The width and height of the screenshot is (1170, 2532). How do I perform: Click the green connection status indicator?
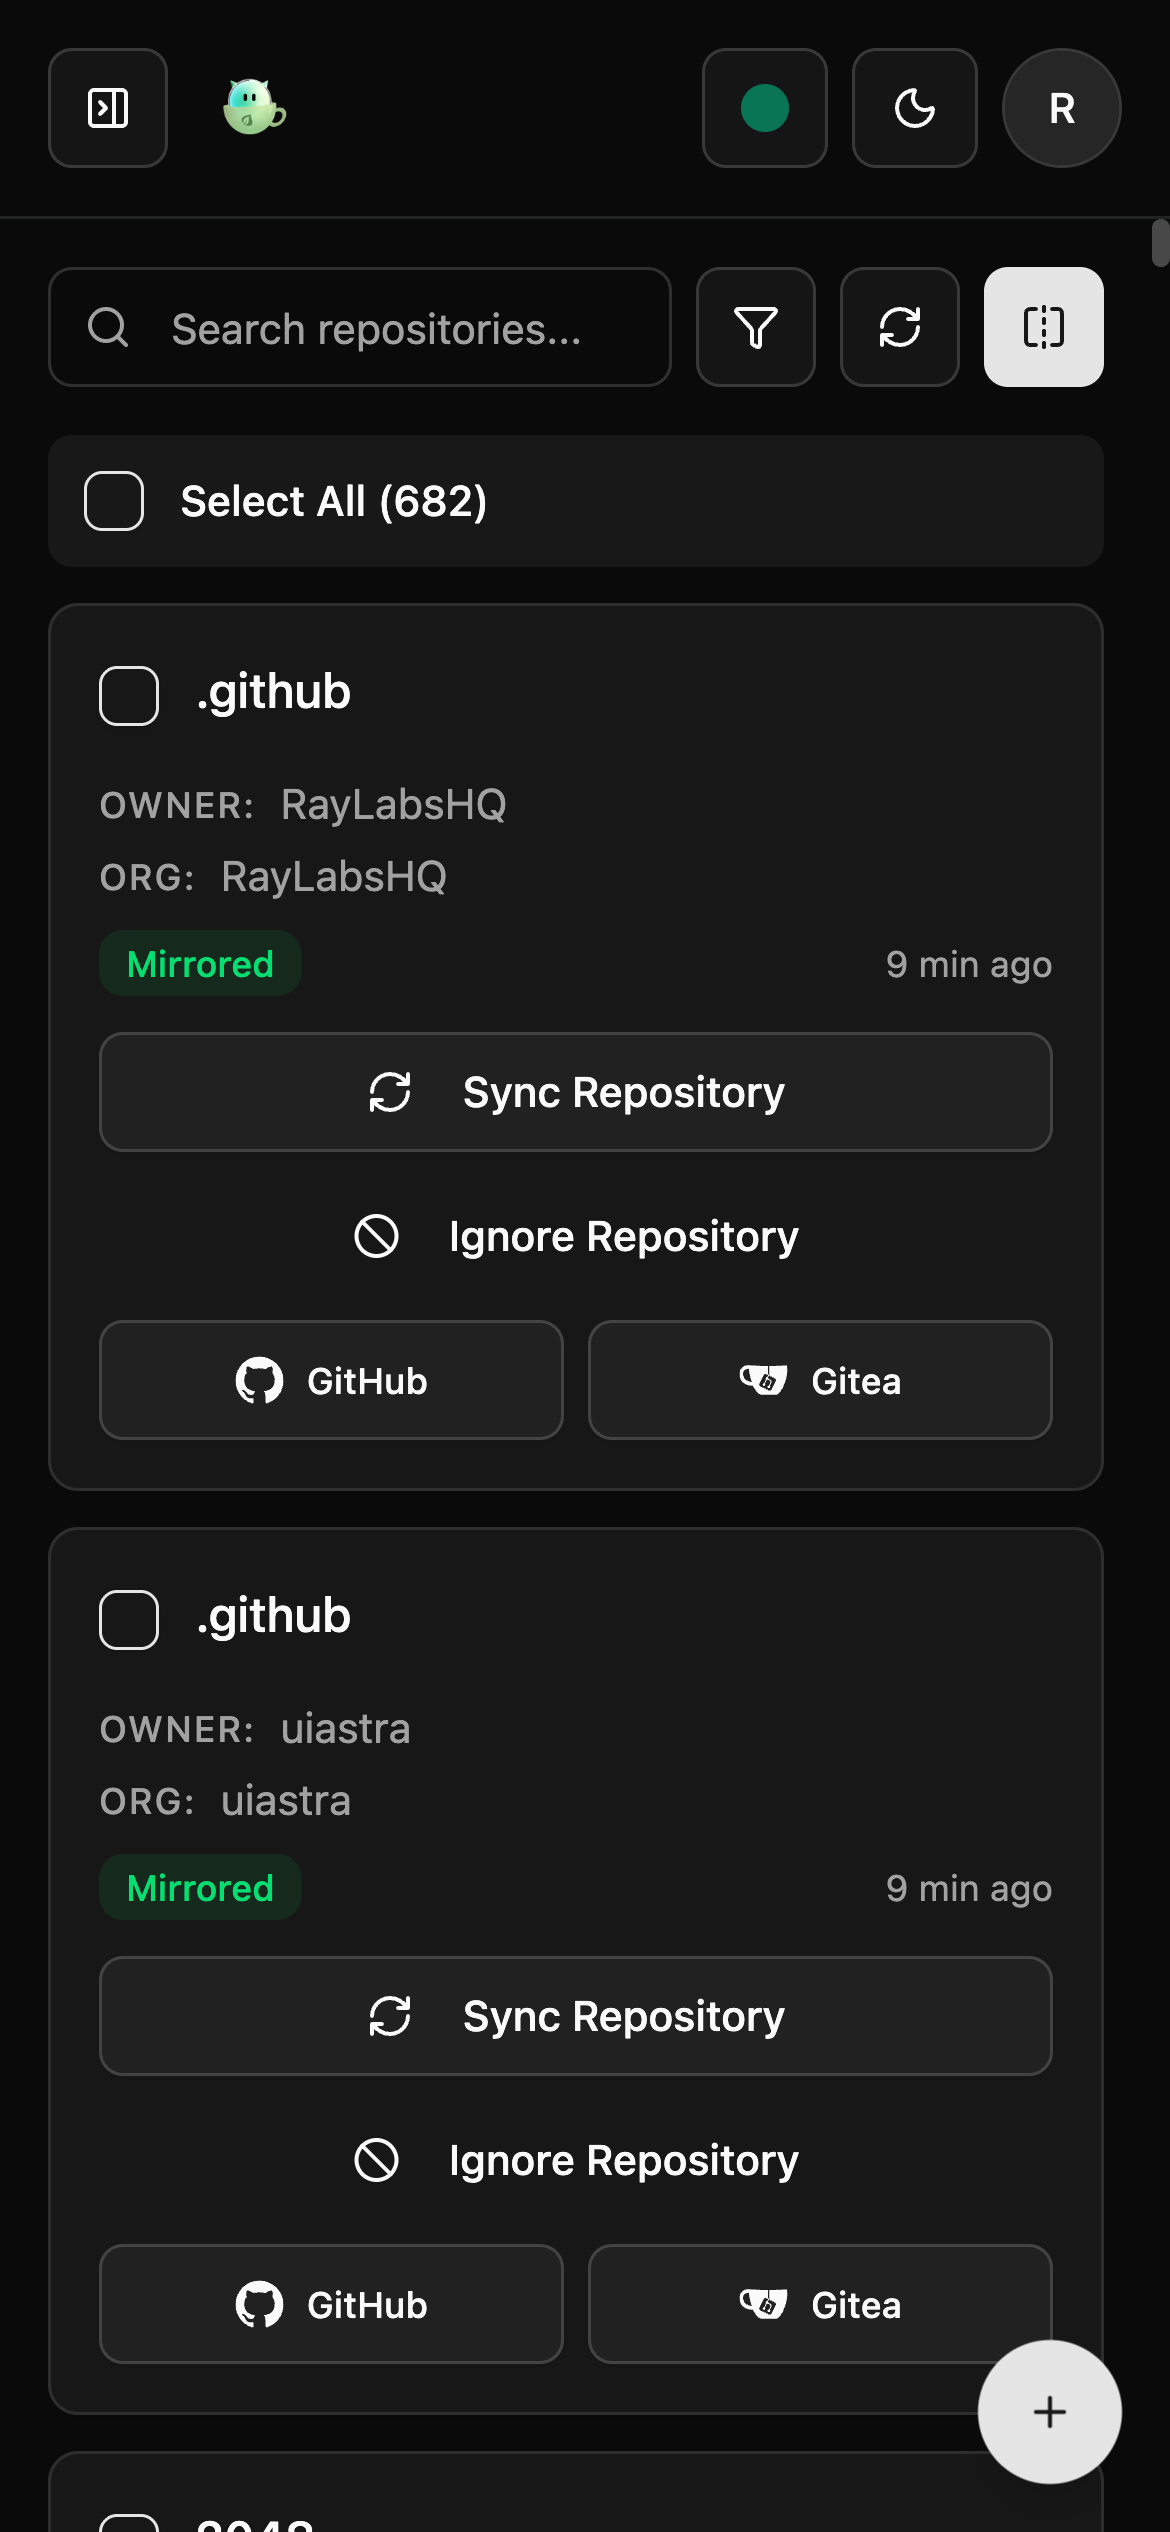point(764,109)
